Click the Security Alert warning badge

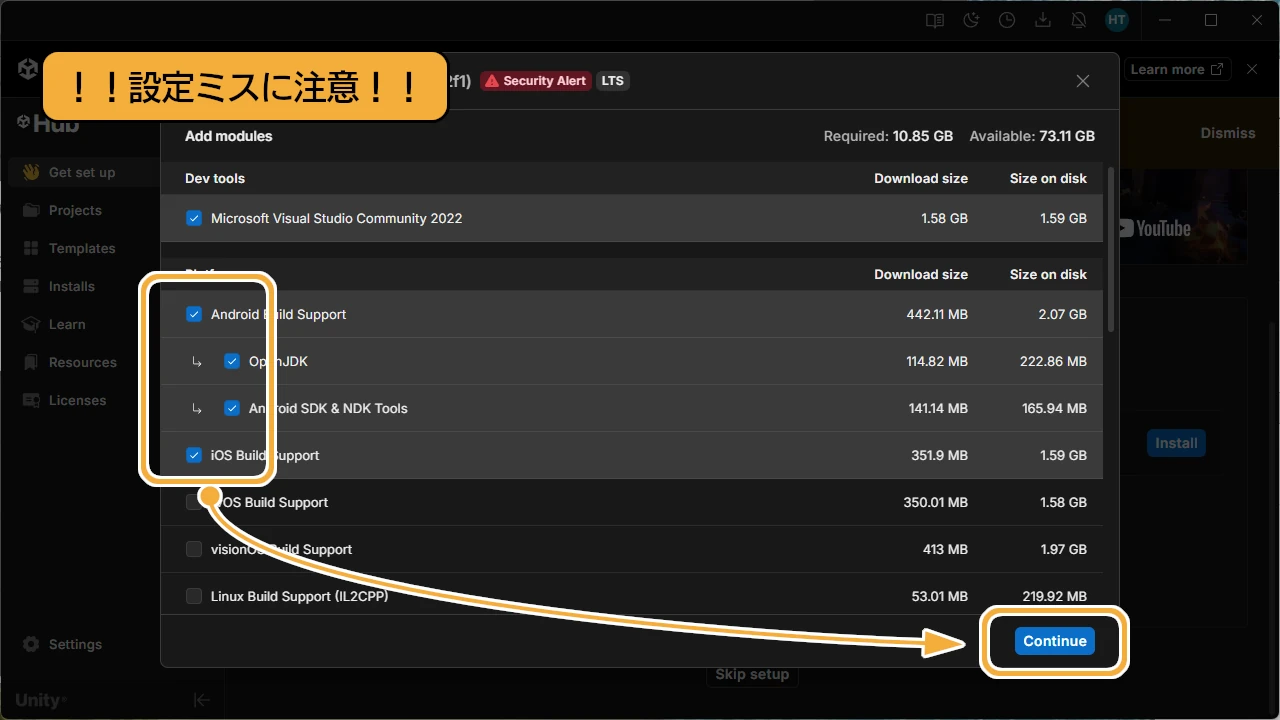(x=536, y=81)
